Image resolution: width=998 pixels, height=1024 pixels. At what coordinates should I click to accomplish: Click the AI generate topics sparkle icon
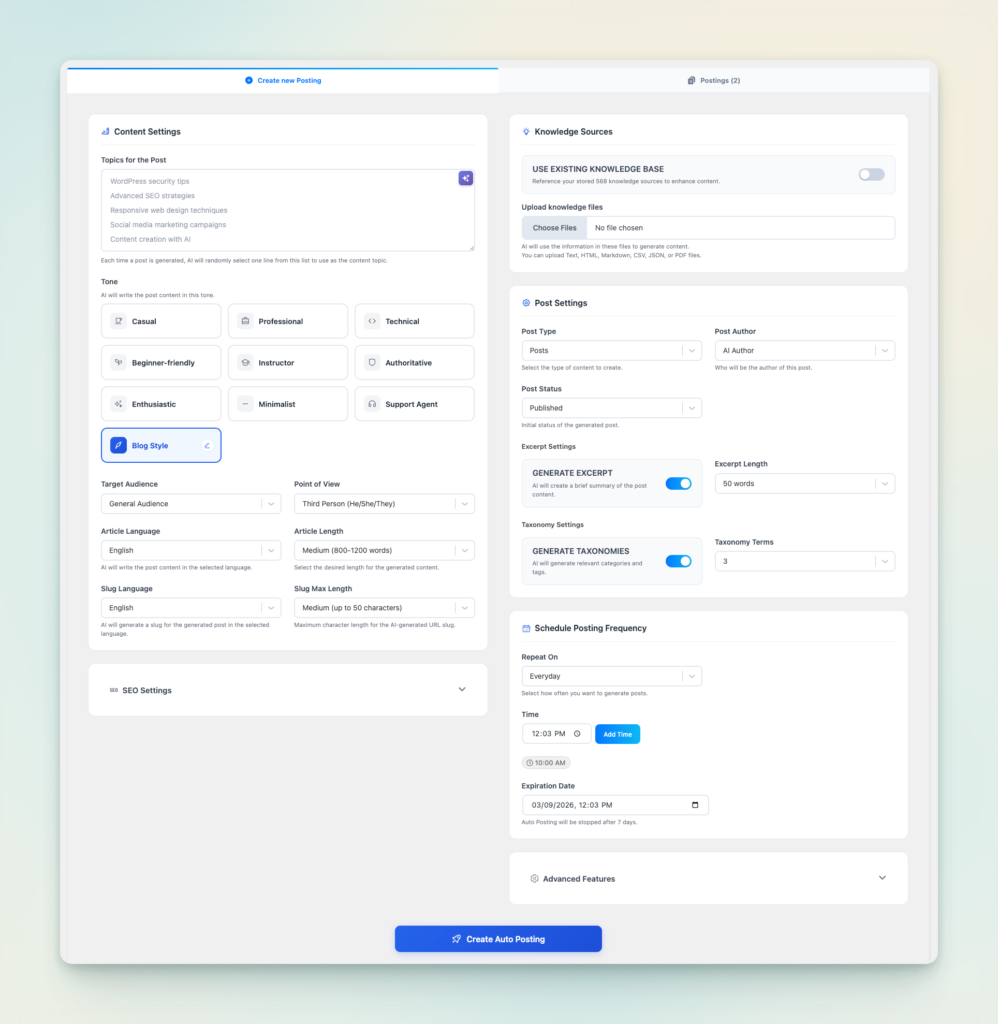pos(465,178)
